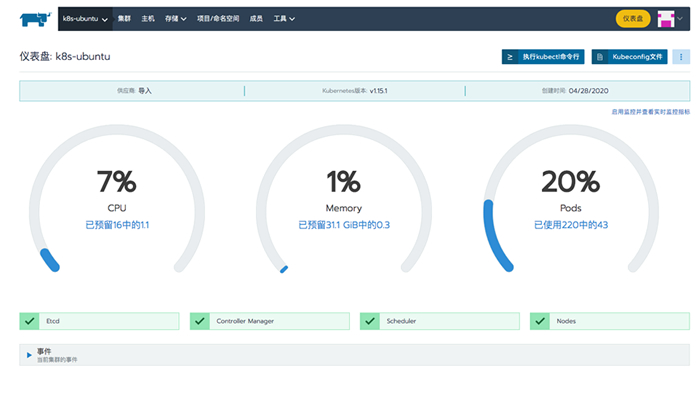Screen dimensions: 700x399
Task: Click 已使用220中的43 text
Action: click(x=571, y=225)
